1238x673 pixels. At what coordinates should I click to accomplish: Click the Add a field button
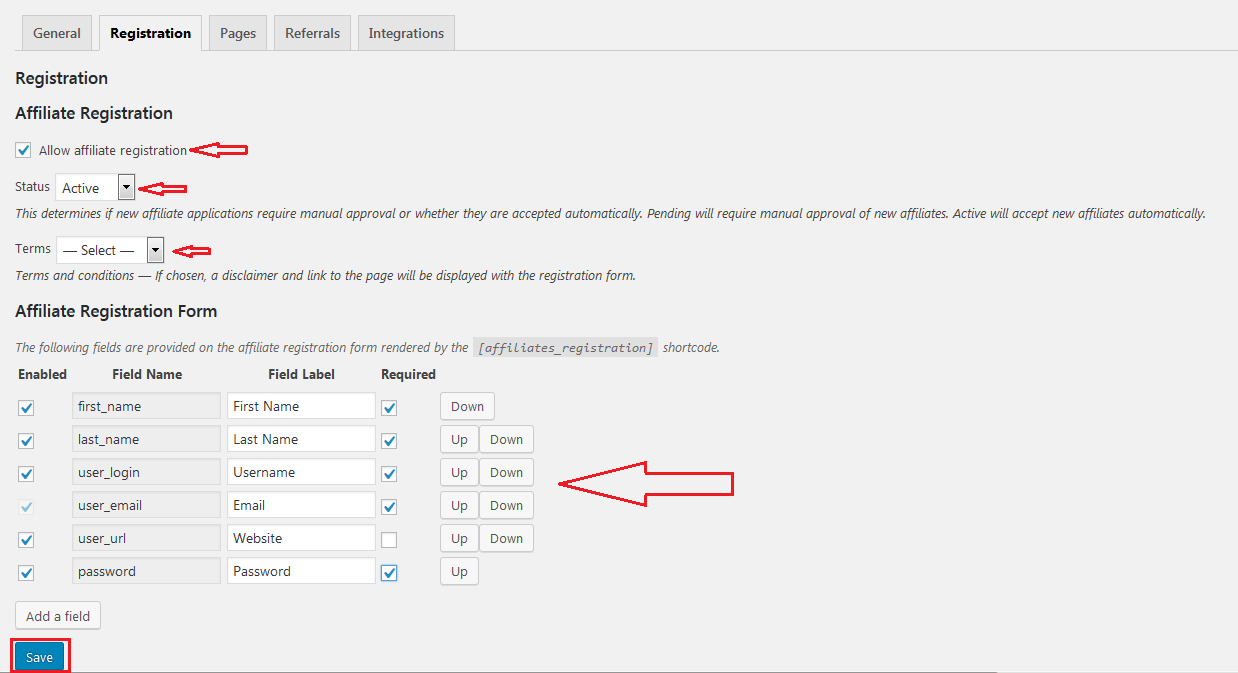click(x=58, y=616)
